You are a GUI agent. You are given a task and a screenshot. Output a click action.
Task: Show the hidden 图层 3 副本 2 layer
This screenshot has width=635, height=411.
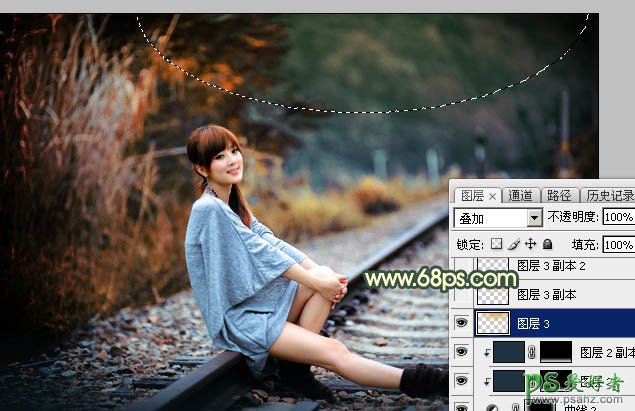click(461, 268)
